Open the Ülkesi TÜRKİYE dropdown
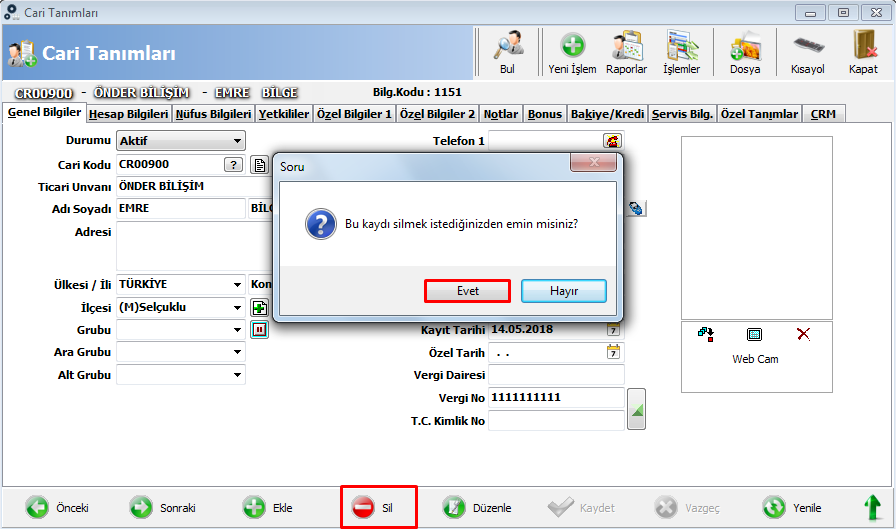 (x=237, y=284)
